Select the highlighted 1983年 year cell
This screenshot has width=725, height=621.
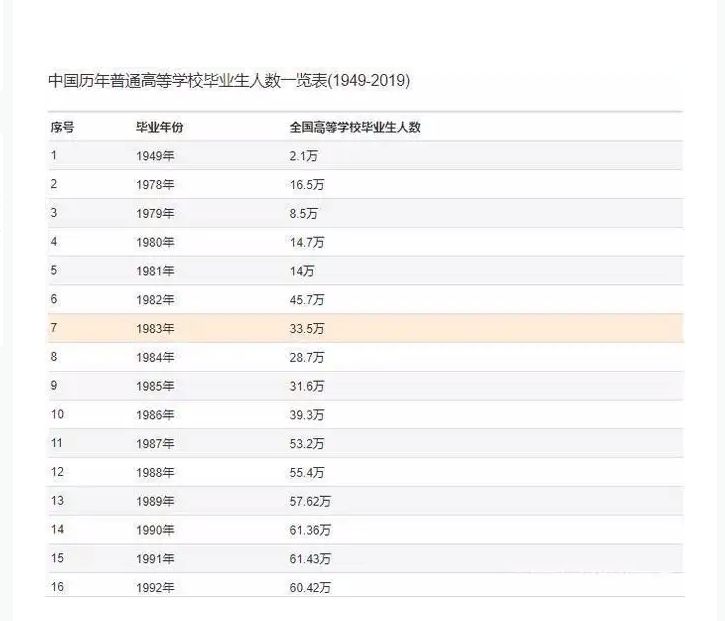[x=155, y=328]
